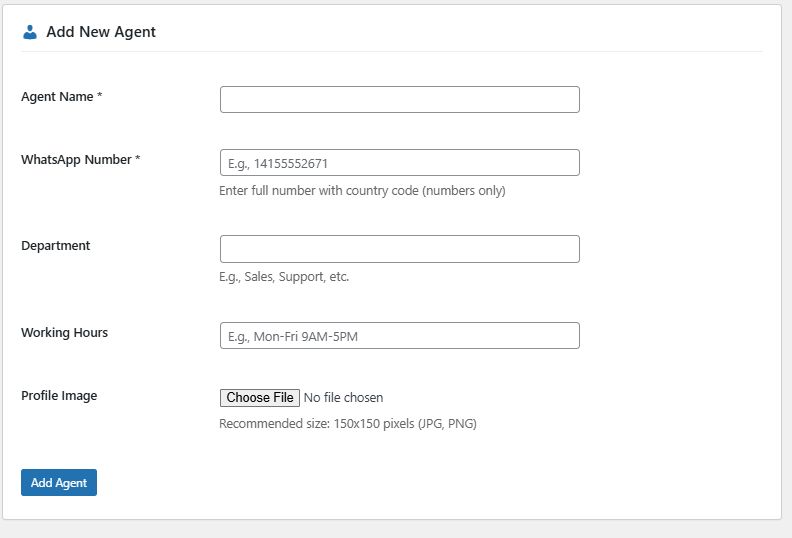Click the Agent Name label

(57, 97)
